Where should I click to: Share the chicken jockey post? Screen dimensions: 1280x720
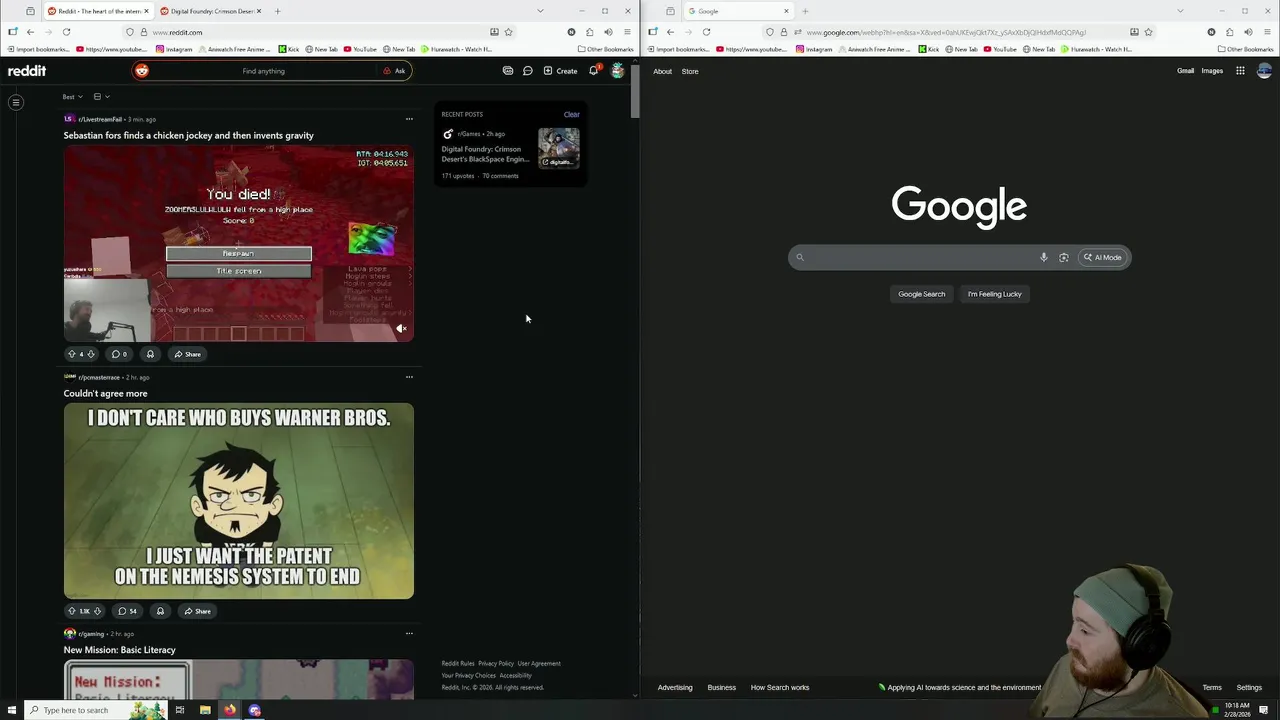coord(187,354)
